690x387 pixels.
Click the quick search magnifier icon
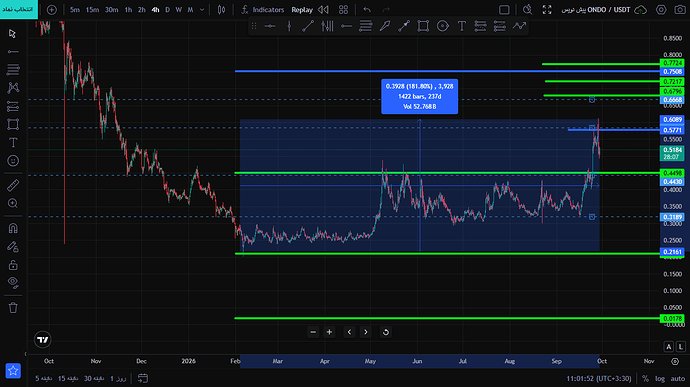tap(527, 10)
